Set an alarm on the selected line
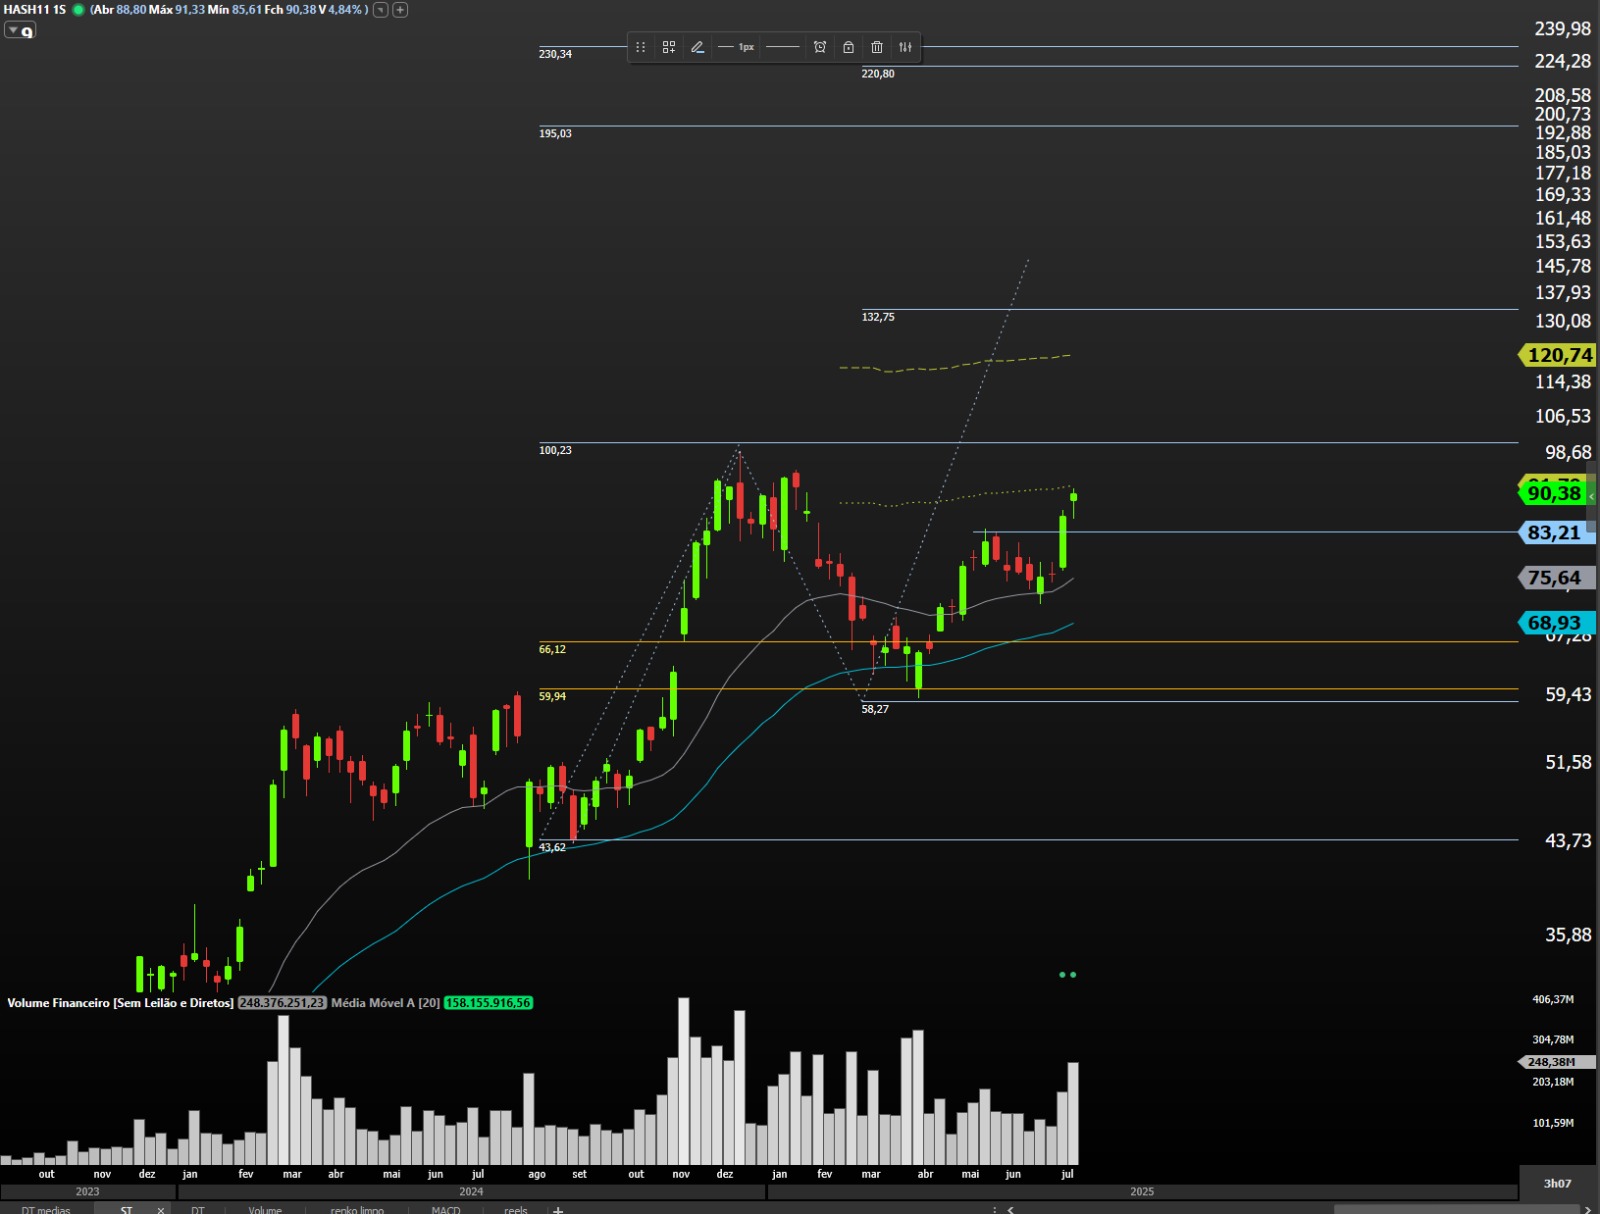This screenshot has height=1214, width=1600. pos(820,47)
